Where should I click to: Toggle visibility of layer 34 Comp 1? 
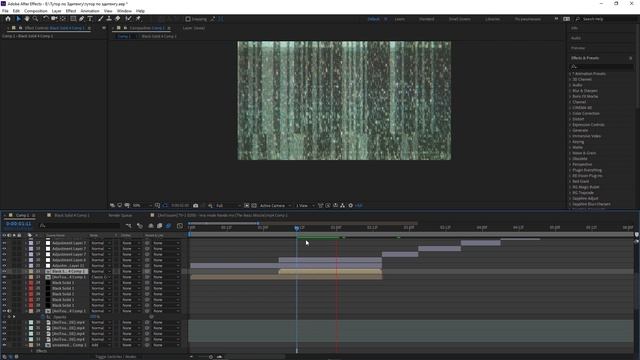tap(4, 345)
